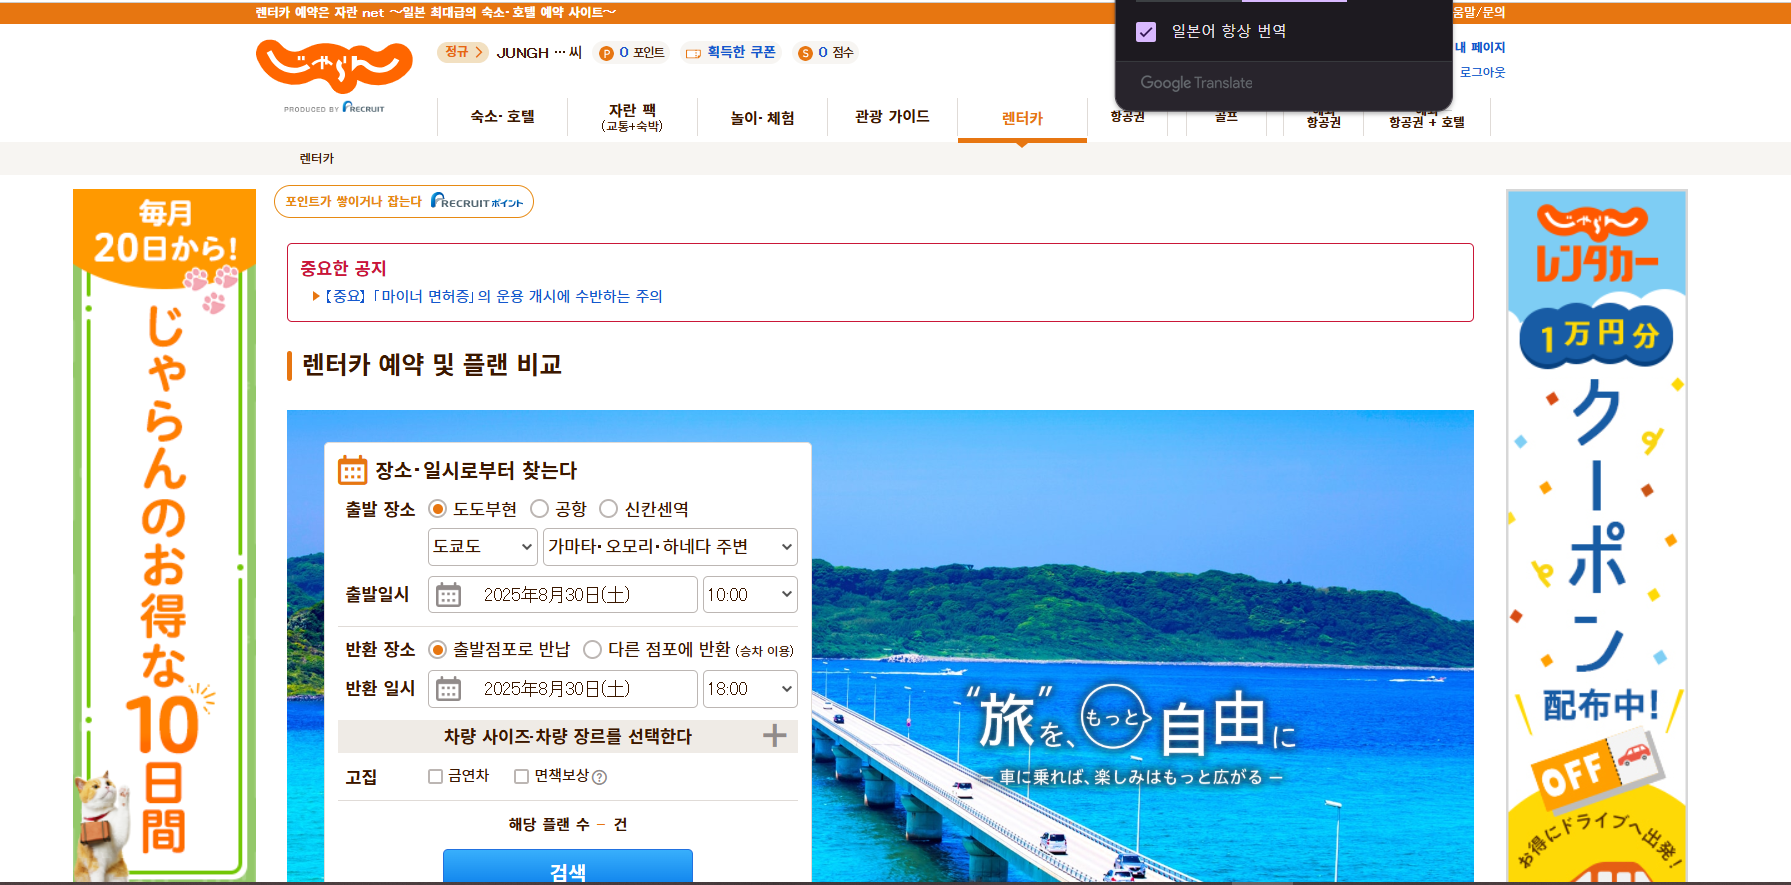The image size is (1791, 885).
Task: Select the 렌터카 rental car tab
Action: 1022,118
